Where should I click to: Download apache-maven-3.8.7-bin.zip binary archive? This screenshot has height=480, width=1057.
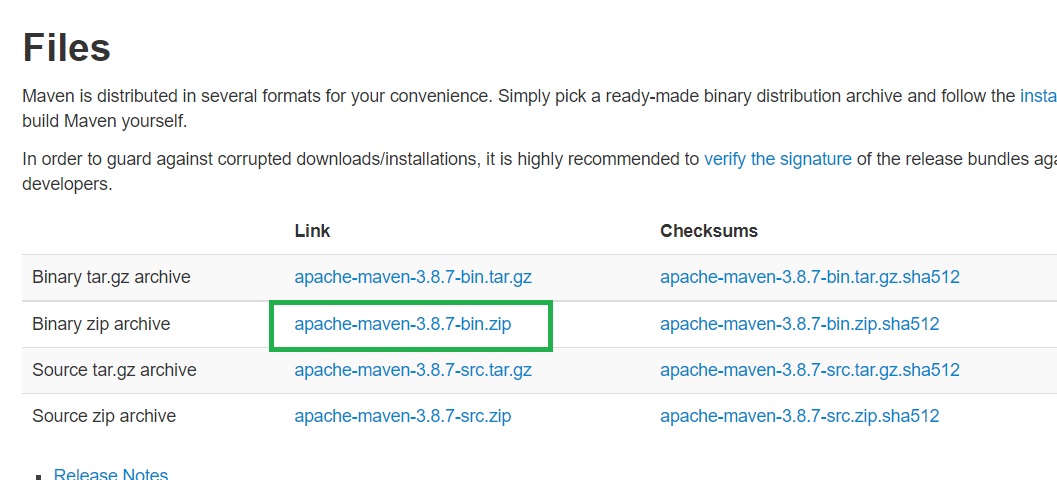click(402, 324)
